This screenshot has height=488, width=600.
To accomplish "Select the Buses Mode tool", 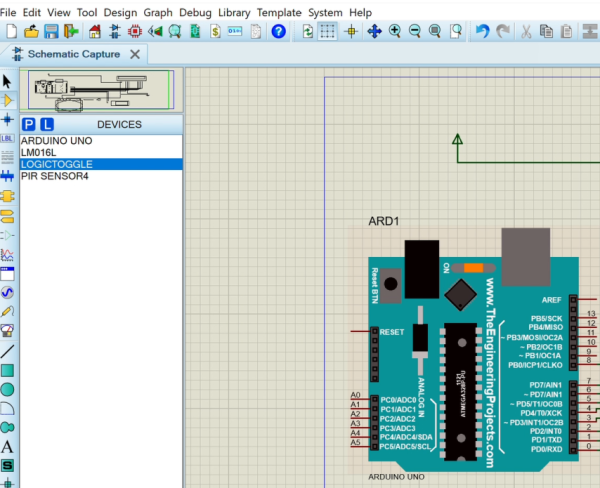I will coord(7,176).
